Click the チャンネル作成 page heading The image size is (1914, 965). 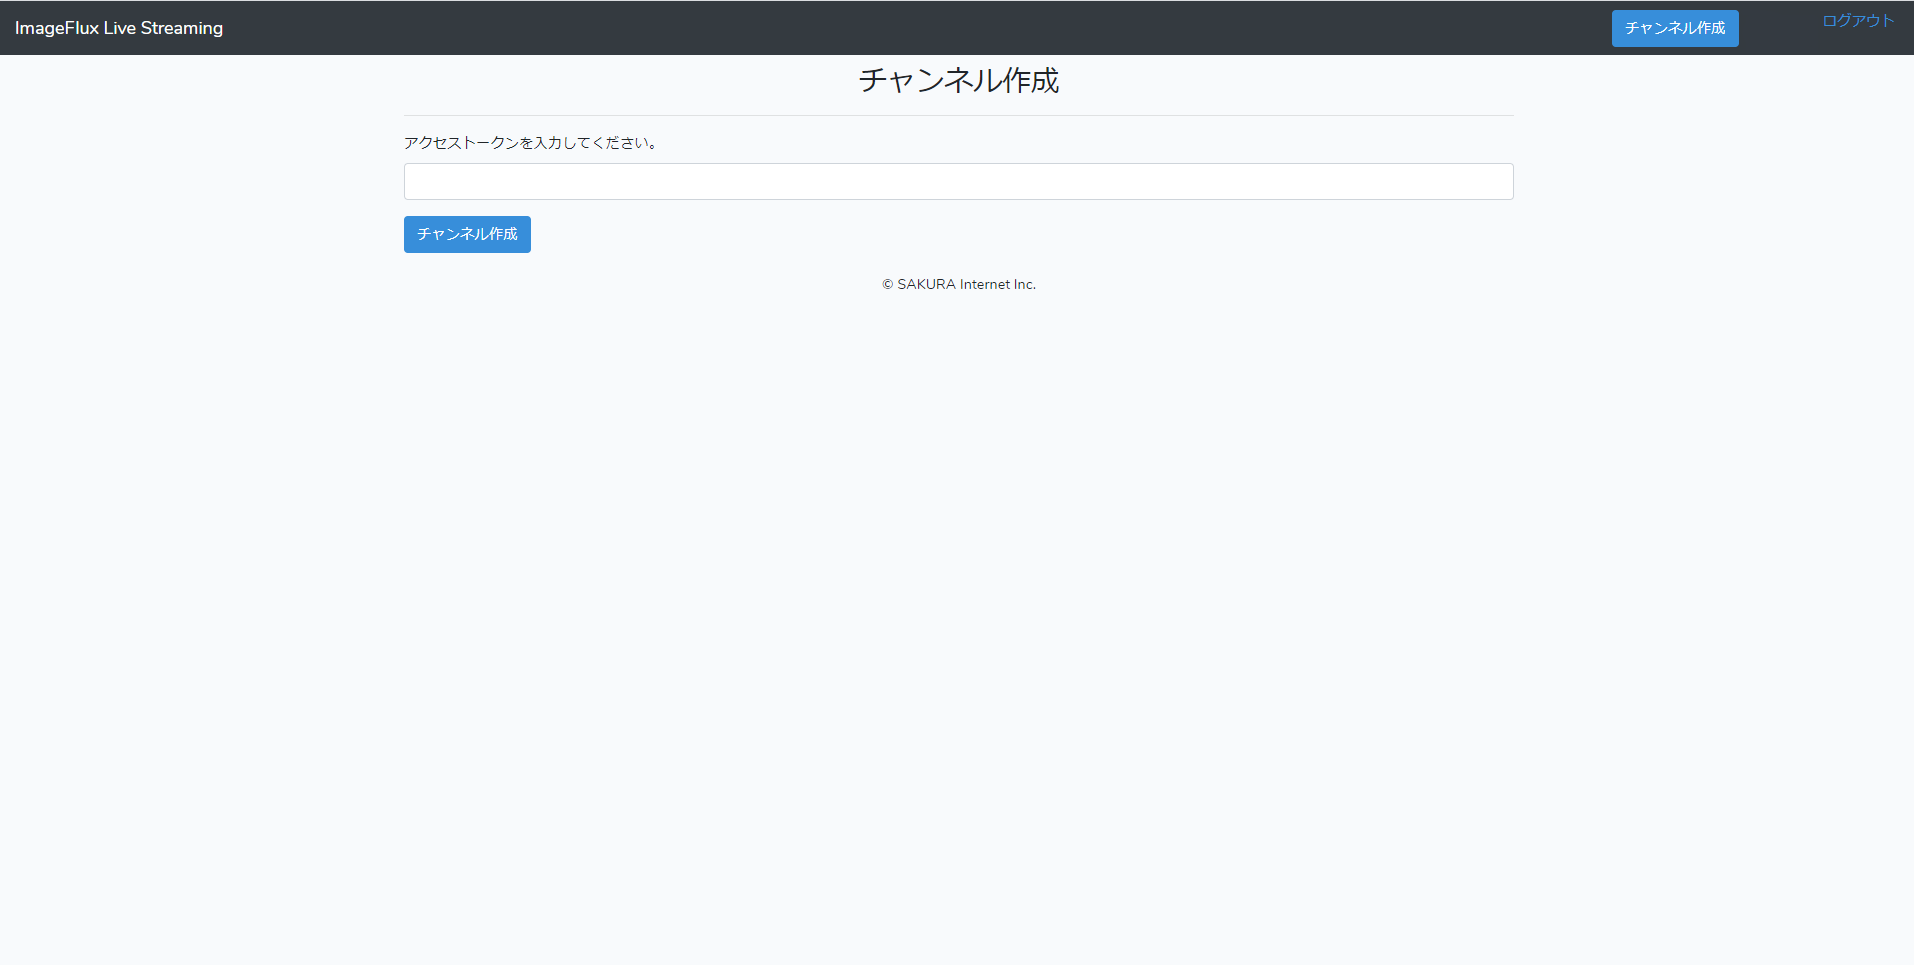957,81
